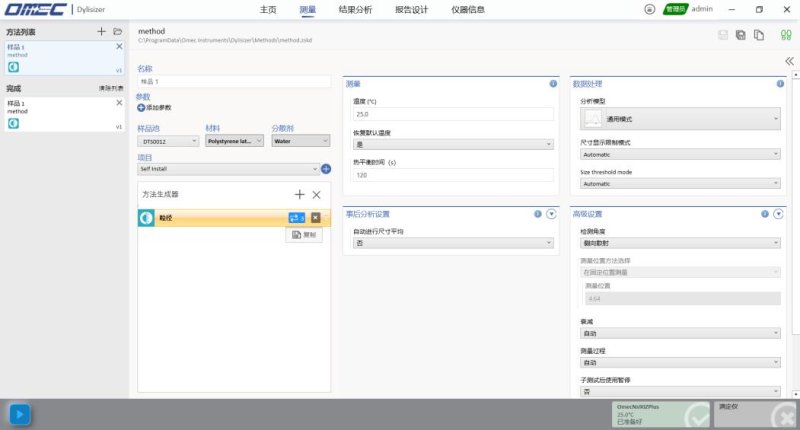The height and width of the screenshot is (430, 800).
Task: Click the 清除列表 button
Action: point(110,89)
